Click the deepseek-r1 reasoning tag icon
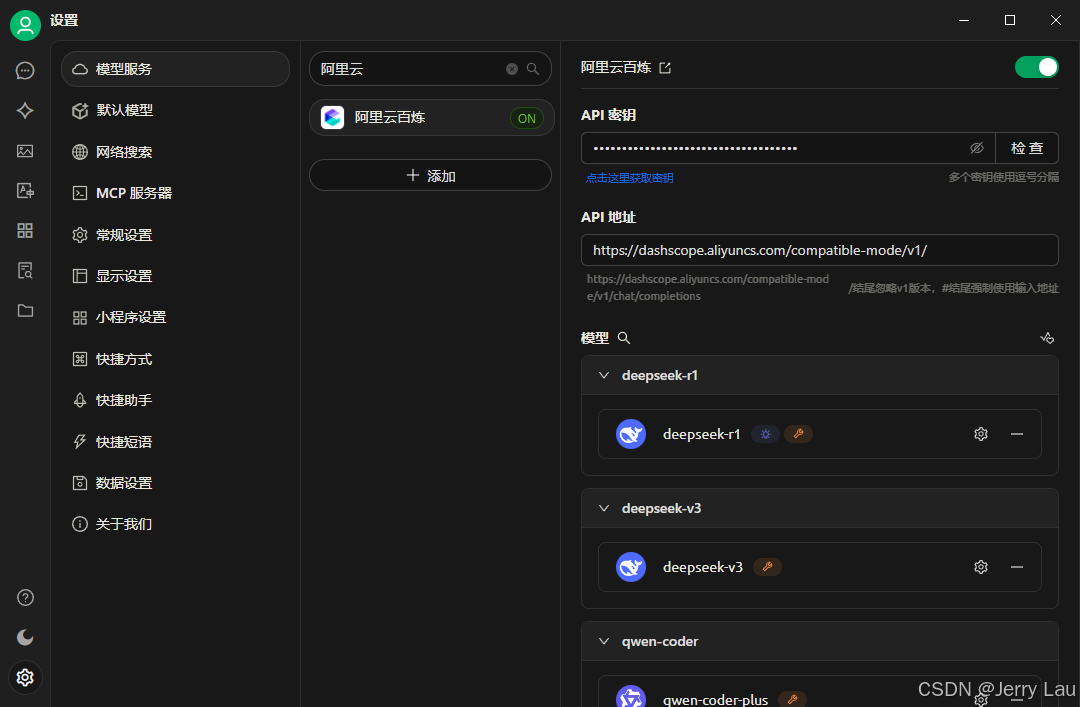Screen dimensions: 1080x707 (765, 434)
